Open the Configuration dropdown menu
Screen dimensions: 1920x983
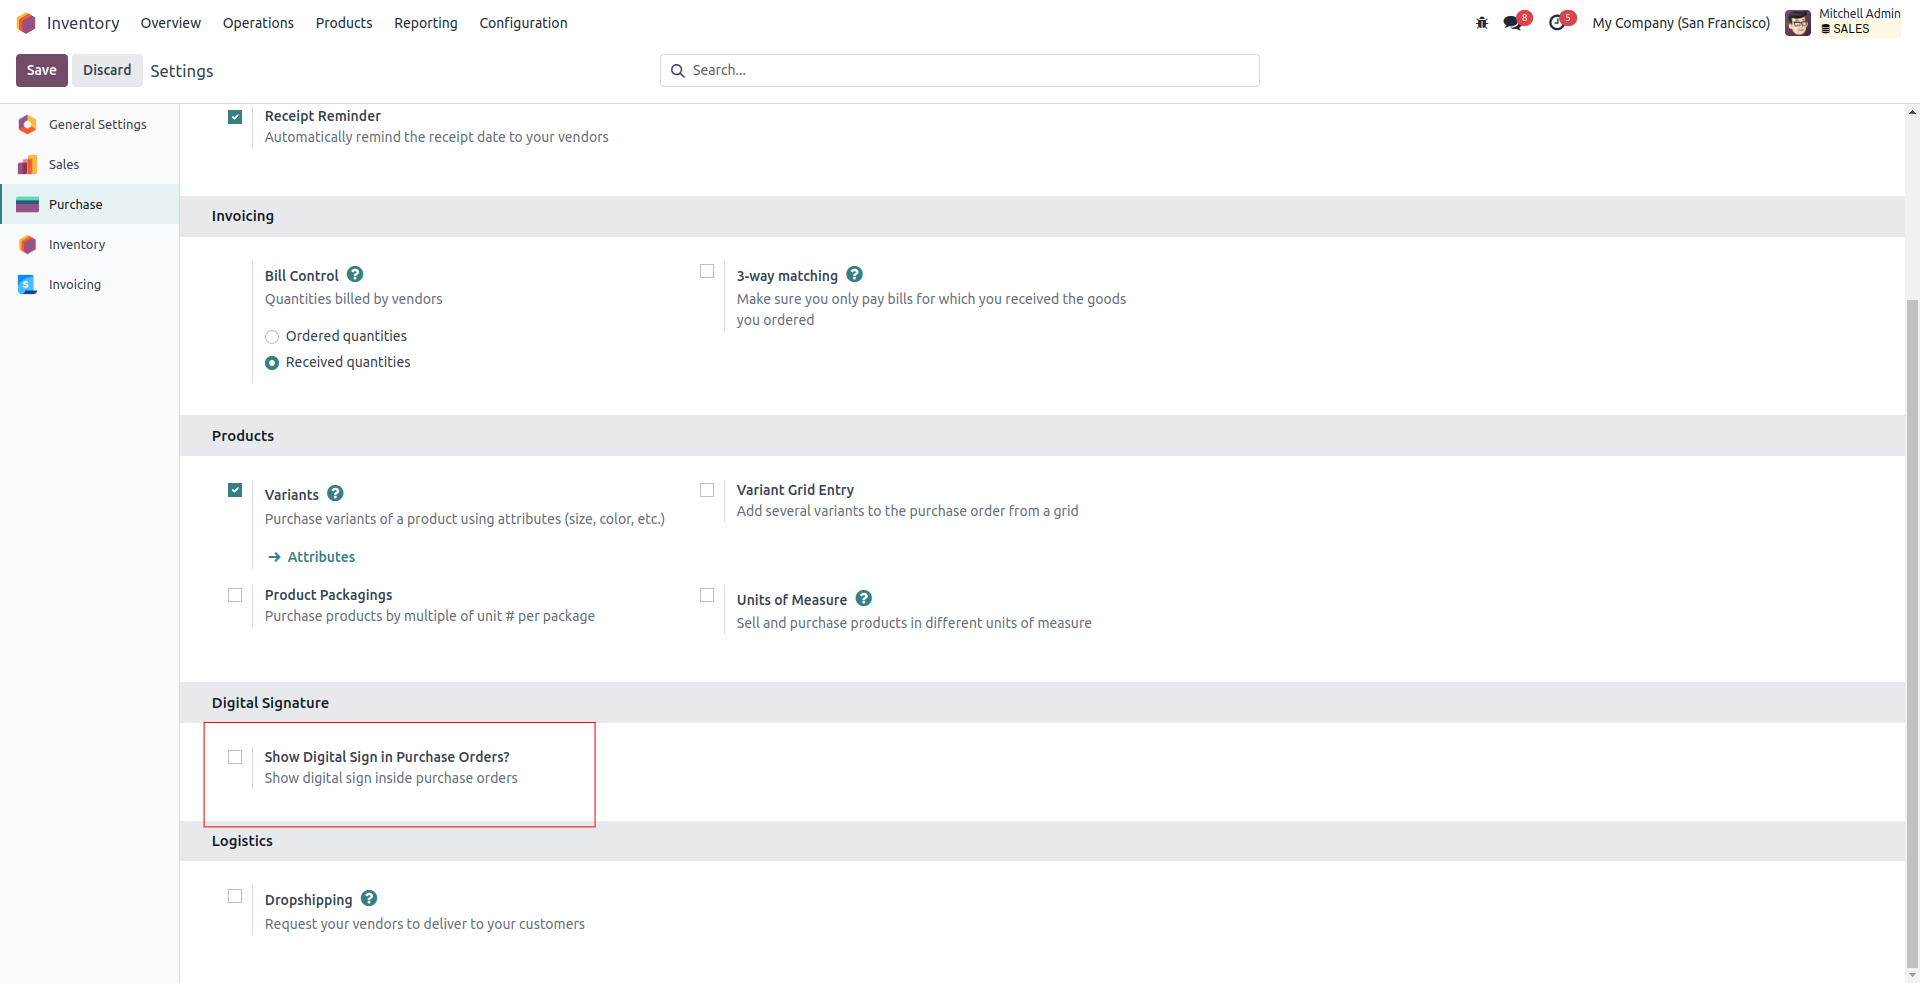pyautogui.click(x=523, y=23)
